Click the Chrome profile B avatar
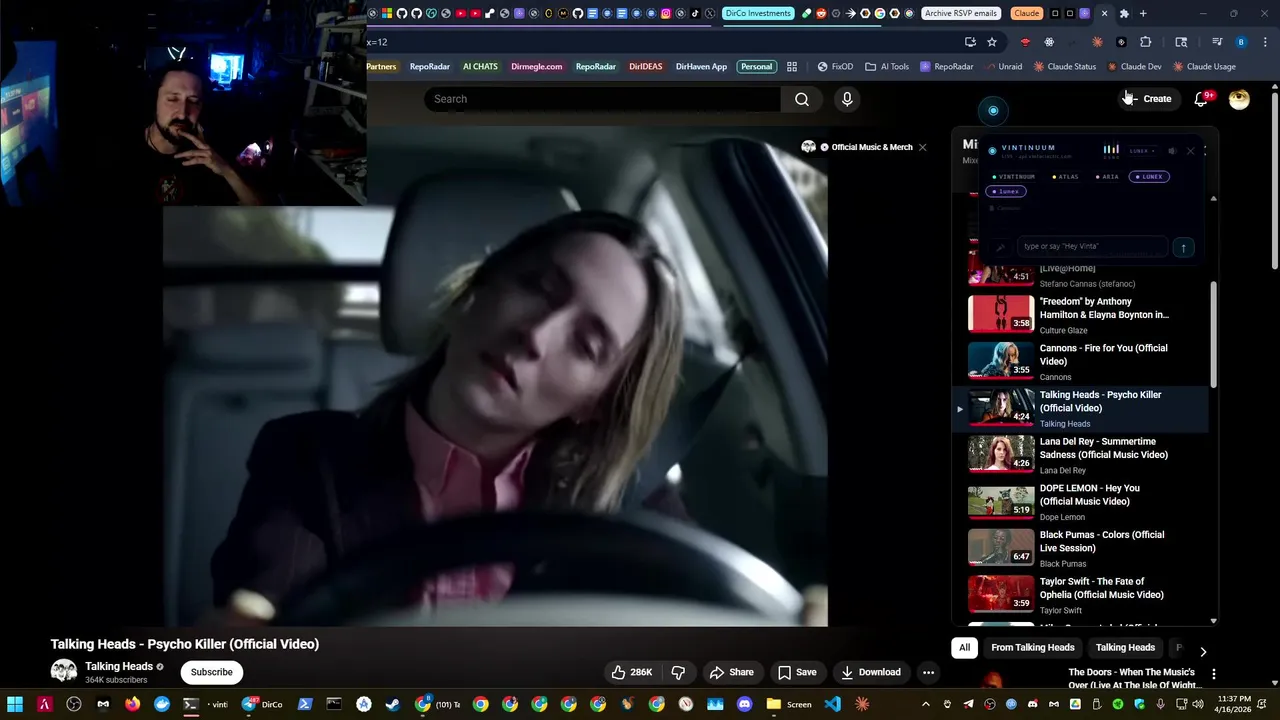The image size is (1280, 720). [x=1241, y=42]
